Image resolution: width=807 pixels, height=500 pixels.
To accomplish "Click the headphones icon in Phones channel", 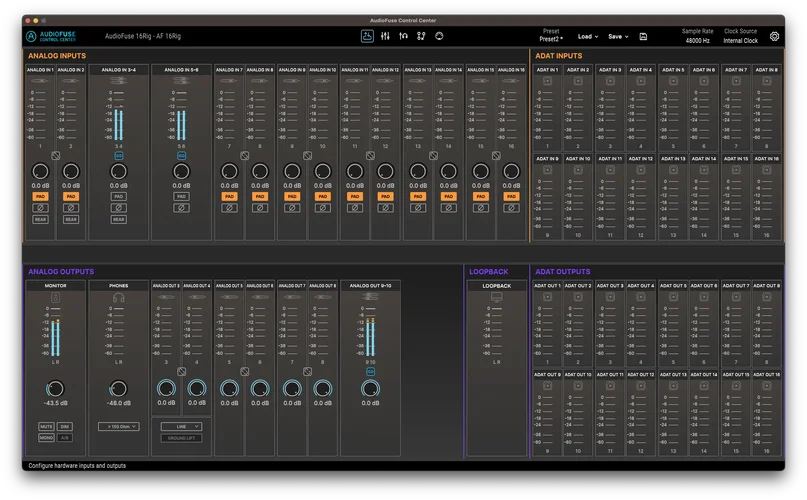I will pos(118,296).
